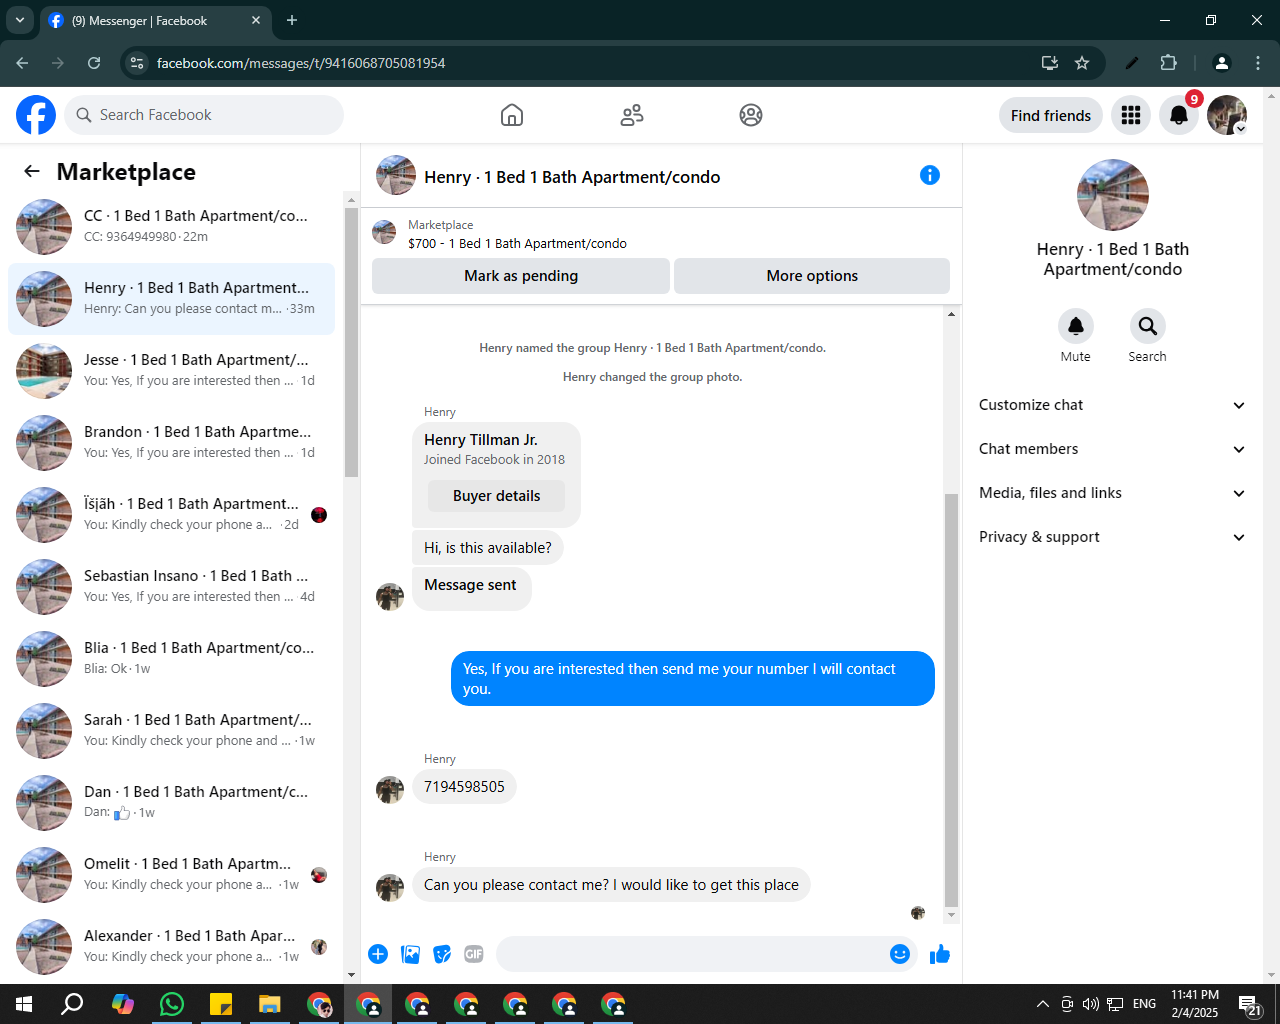
Task: Open Windows notification center with 21 badge
Action: 1250,1006
